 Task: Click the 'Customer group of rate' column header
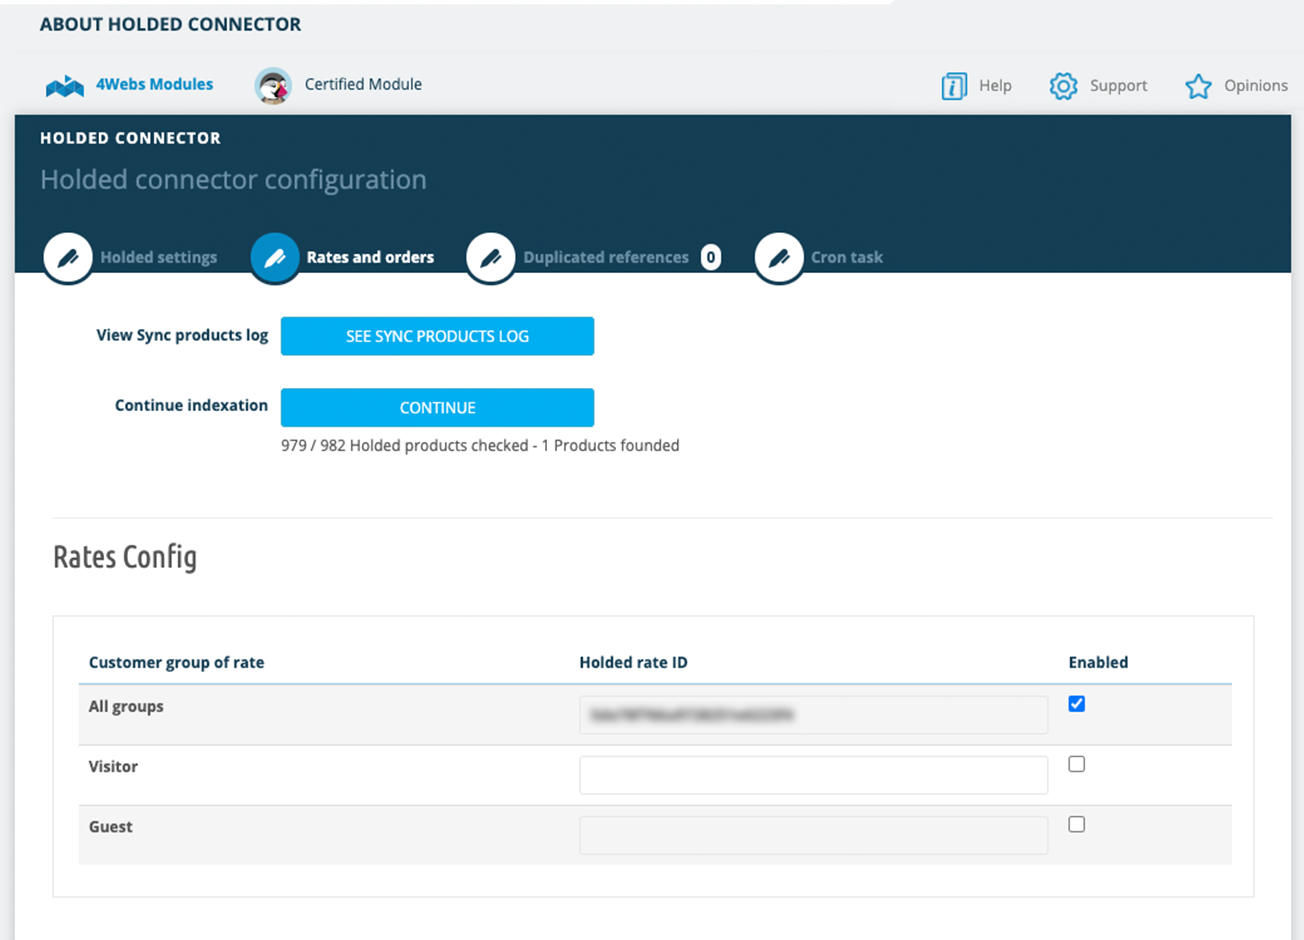(176, 662)
